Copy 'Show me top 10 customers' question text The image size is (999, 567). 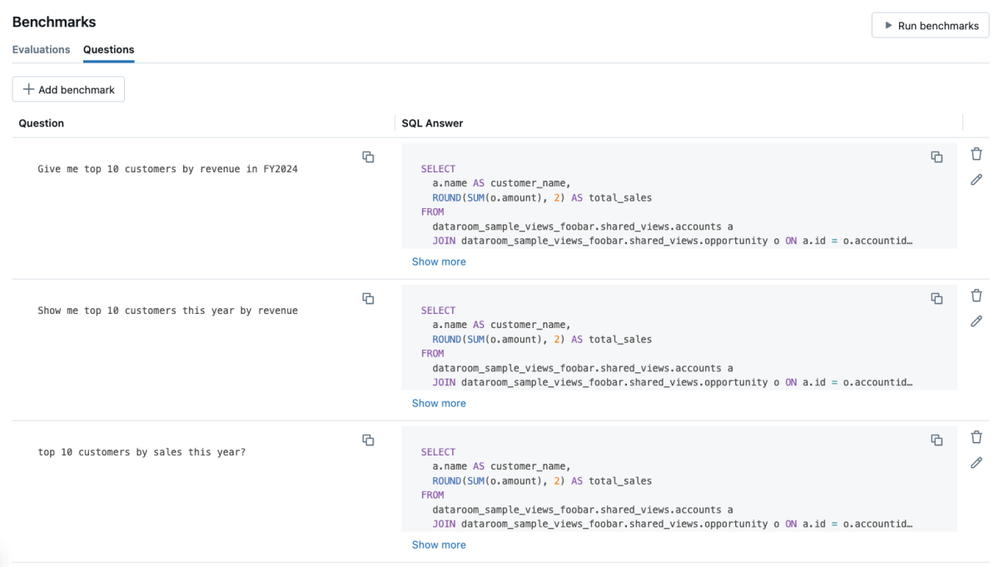point(368,299)
